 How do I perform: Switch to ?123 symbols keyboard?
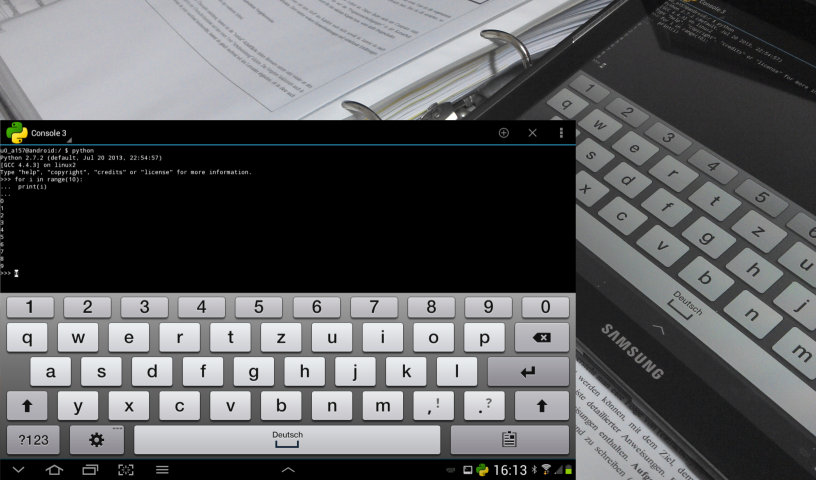33,440
